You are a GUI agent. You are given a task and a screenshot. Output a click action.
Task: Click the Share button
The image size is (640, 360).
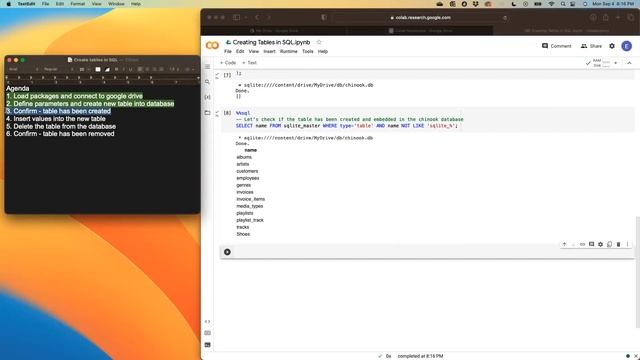coord(591,46)
